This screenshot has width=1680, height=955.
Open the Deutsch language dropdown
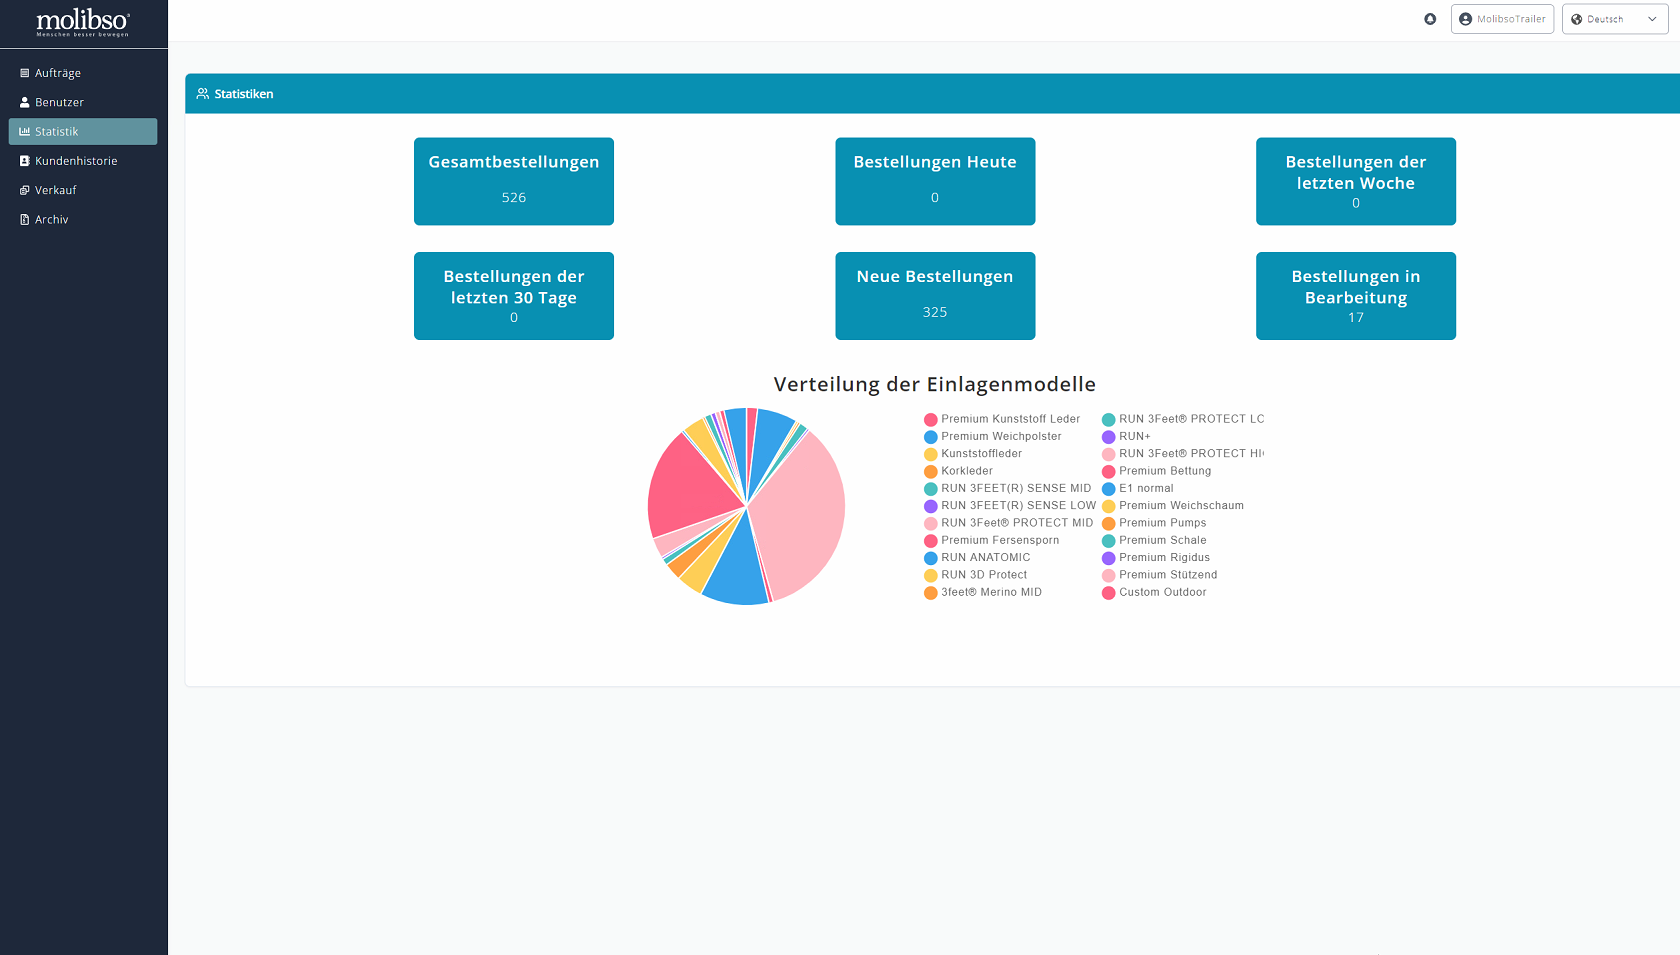[1606, 19]
